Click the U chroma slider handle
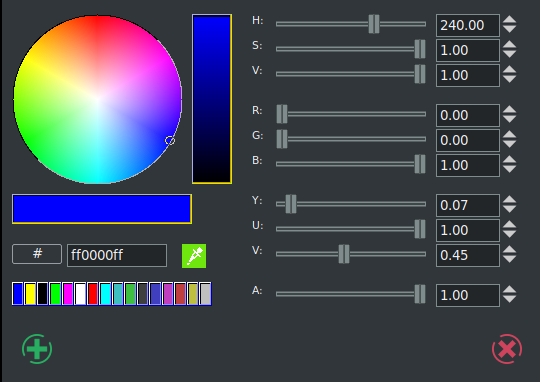The height and width of the screenshot is (382, 540). (x=420, y=229)
